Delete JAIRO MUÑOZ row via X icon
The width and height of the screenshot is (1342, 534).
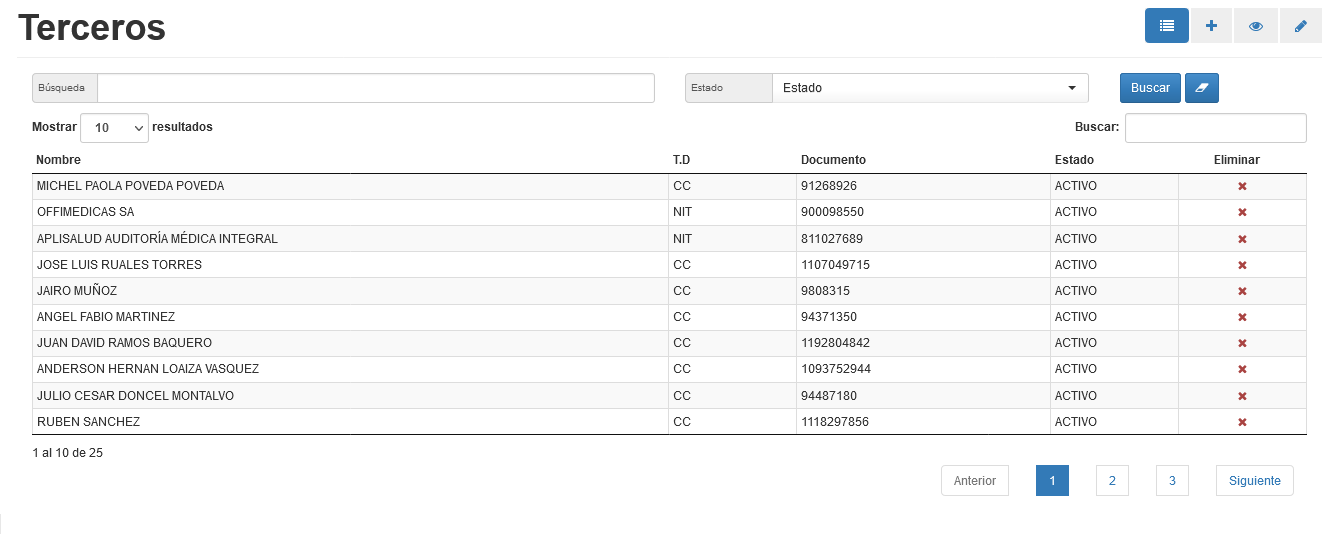(x=1242, y=291)
